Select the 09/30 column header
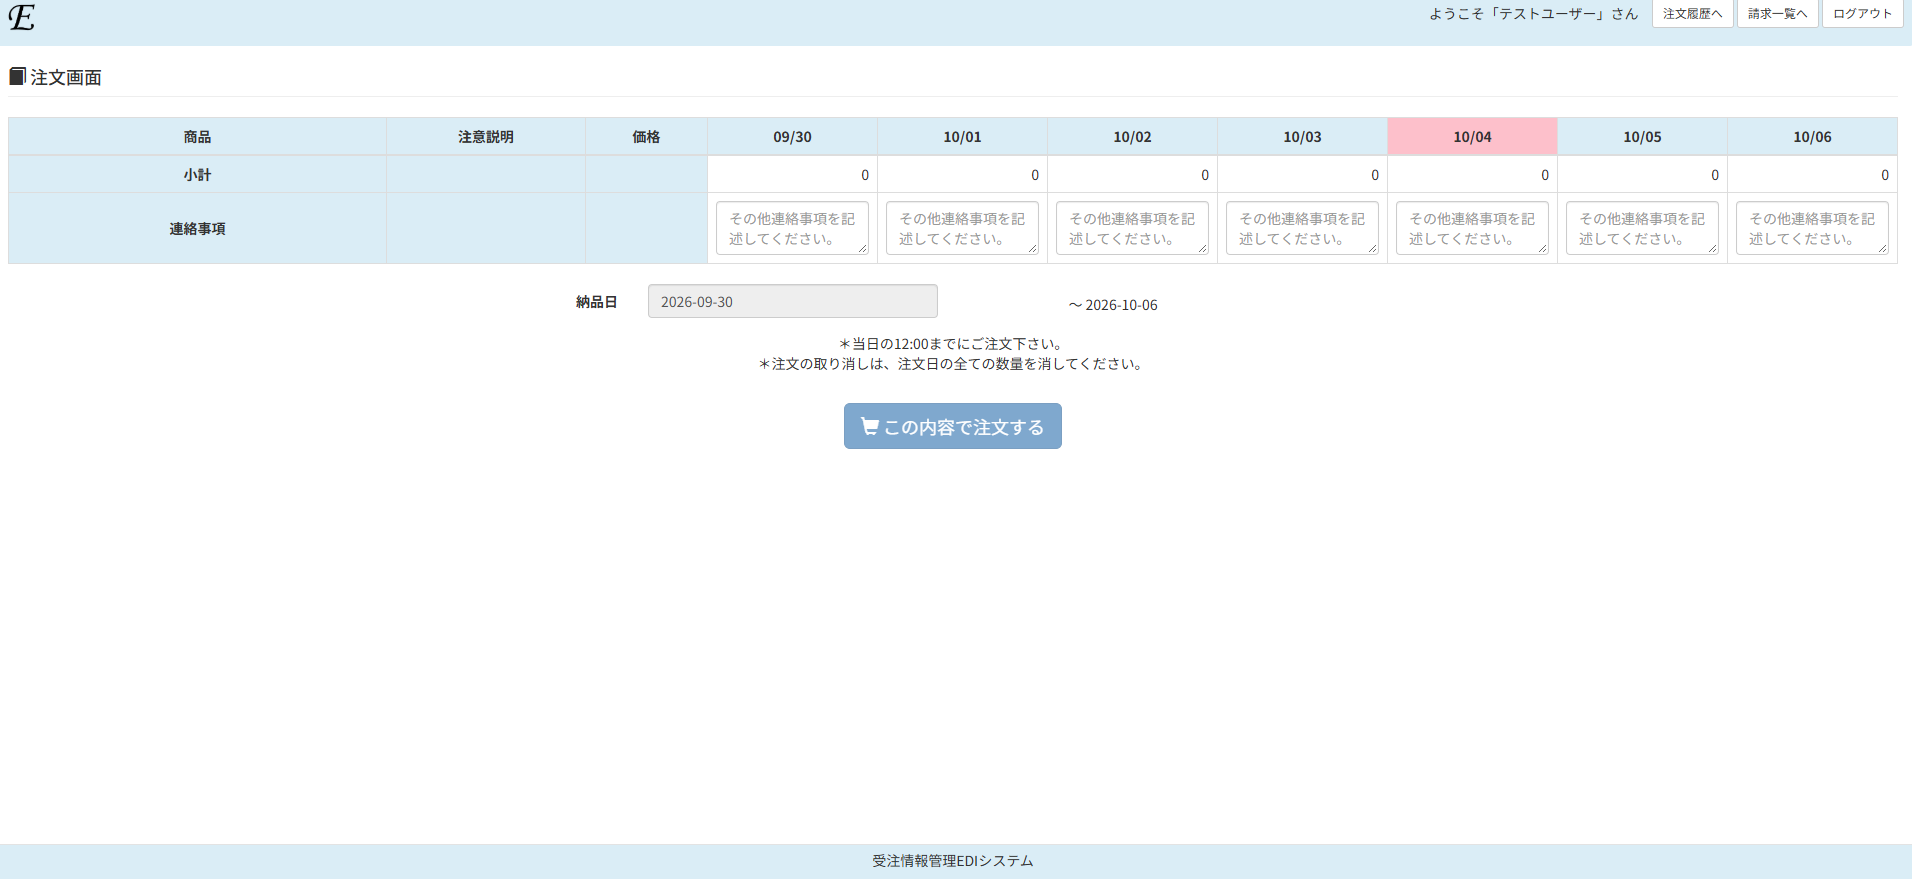 pyautogui.click(x=792, y=137)
